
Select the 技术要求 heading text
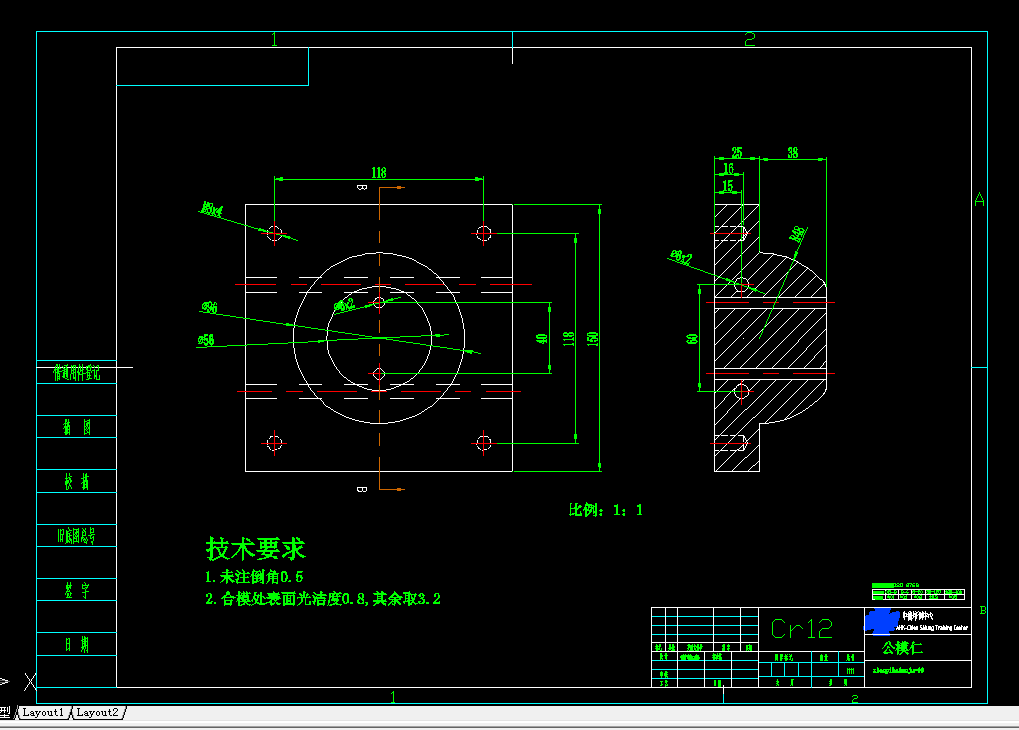coord(255,549)
